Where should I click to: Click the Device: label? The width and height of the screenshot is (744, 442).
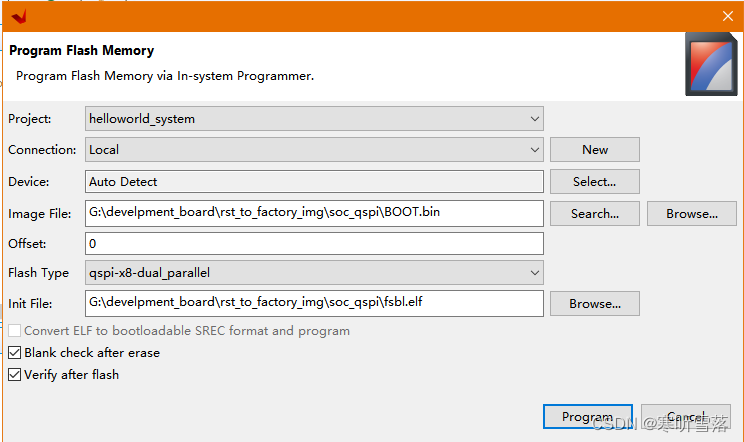(x=28, y=182)
